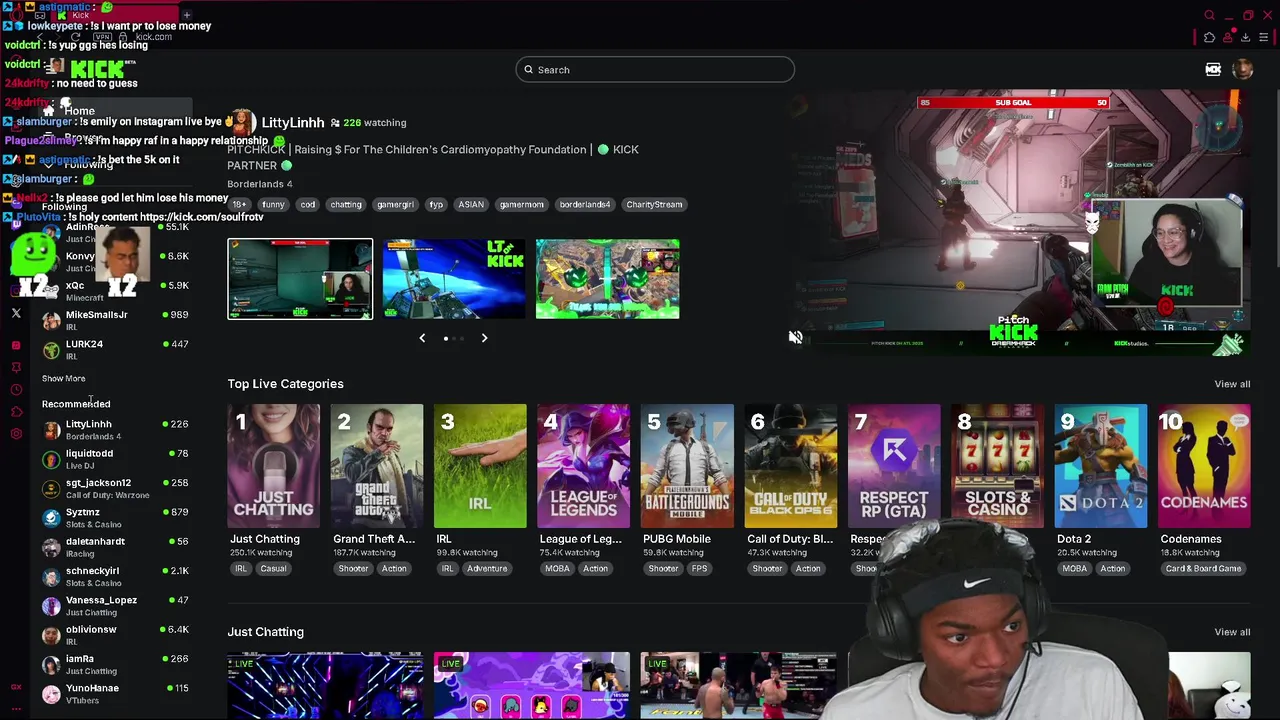Click the 'gamergirl' tag
The image size is (1280, 720).
point(395,204)
